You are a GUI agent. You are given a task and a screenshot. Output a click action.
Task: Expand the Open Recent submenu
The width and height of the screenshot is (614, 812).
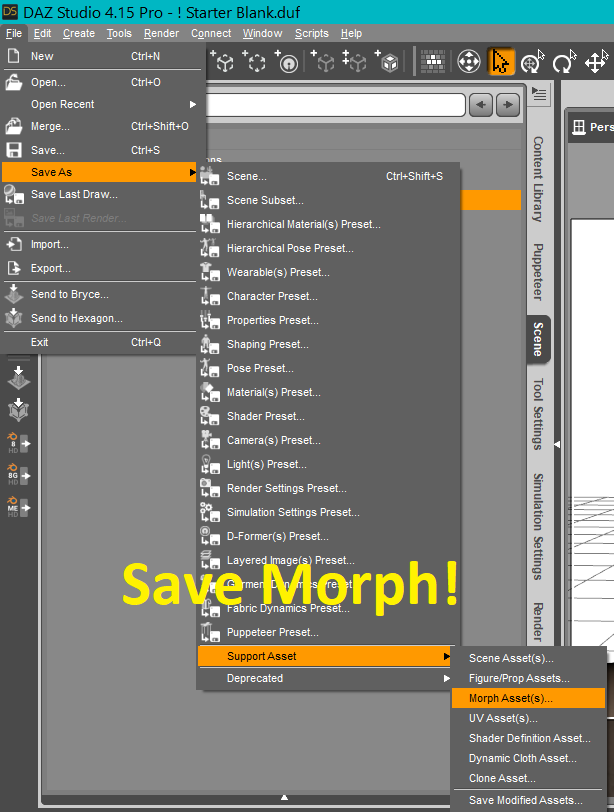point(101,104)
